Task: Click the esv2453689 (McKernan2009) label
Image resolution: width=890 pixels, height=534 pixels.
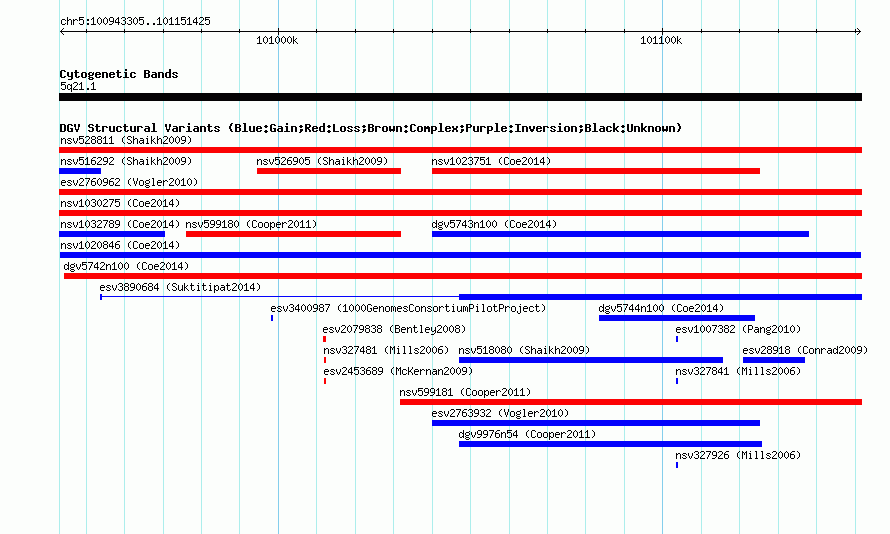Action: (398, 371)
